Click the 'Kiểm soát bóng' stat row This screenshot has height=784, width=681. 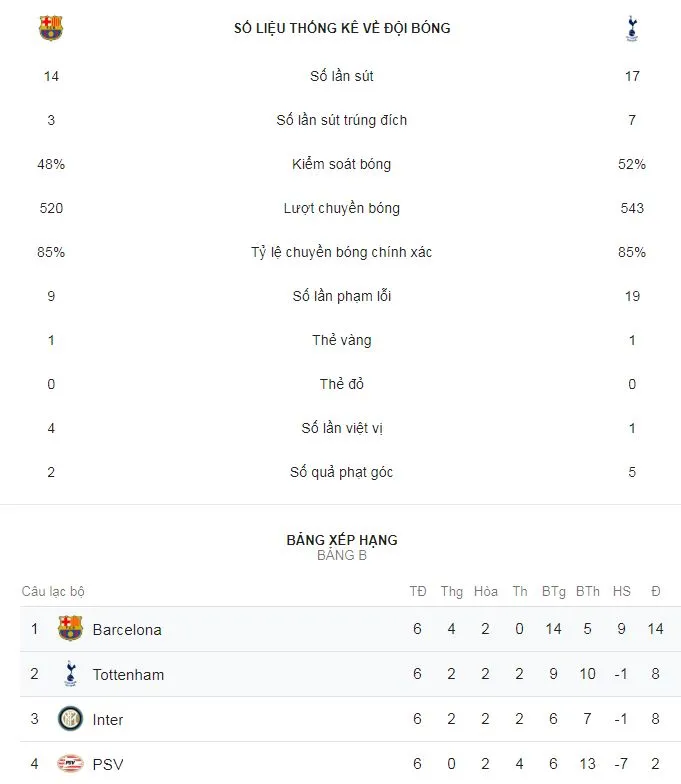[x=342, y=164]
